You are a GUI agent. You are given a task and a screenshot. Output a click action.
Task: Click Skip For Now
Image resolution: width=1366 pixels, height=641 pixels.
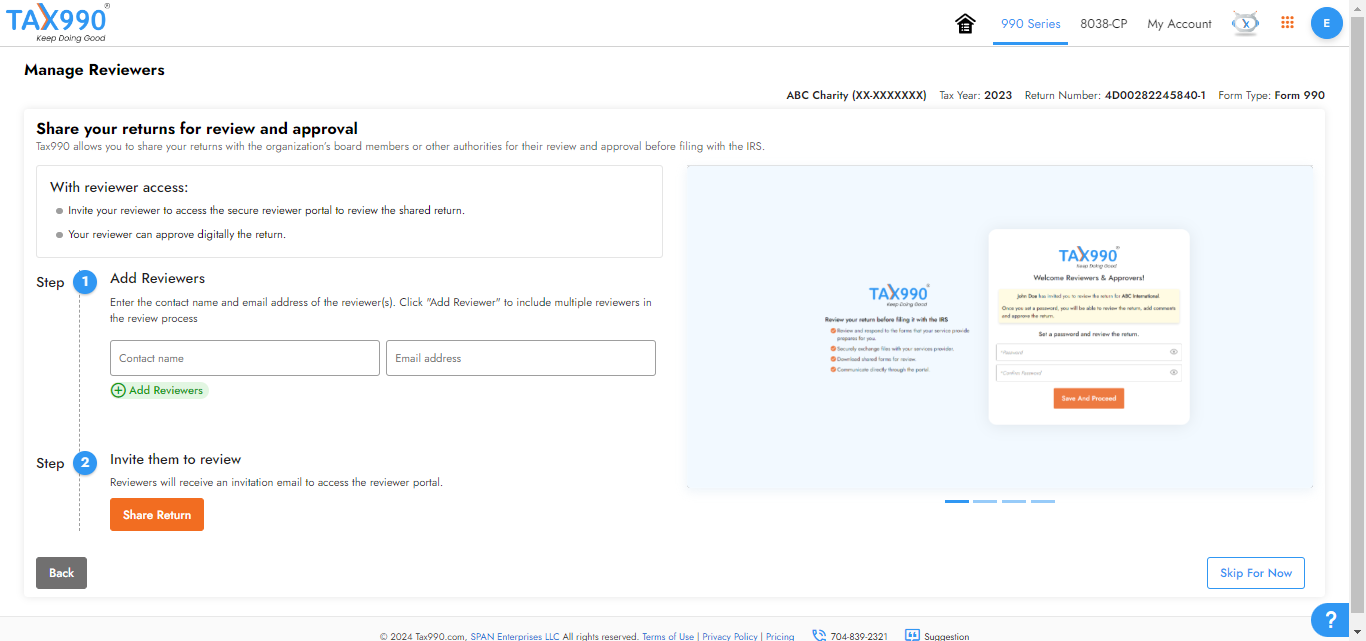click(1256, 573)
